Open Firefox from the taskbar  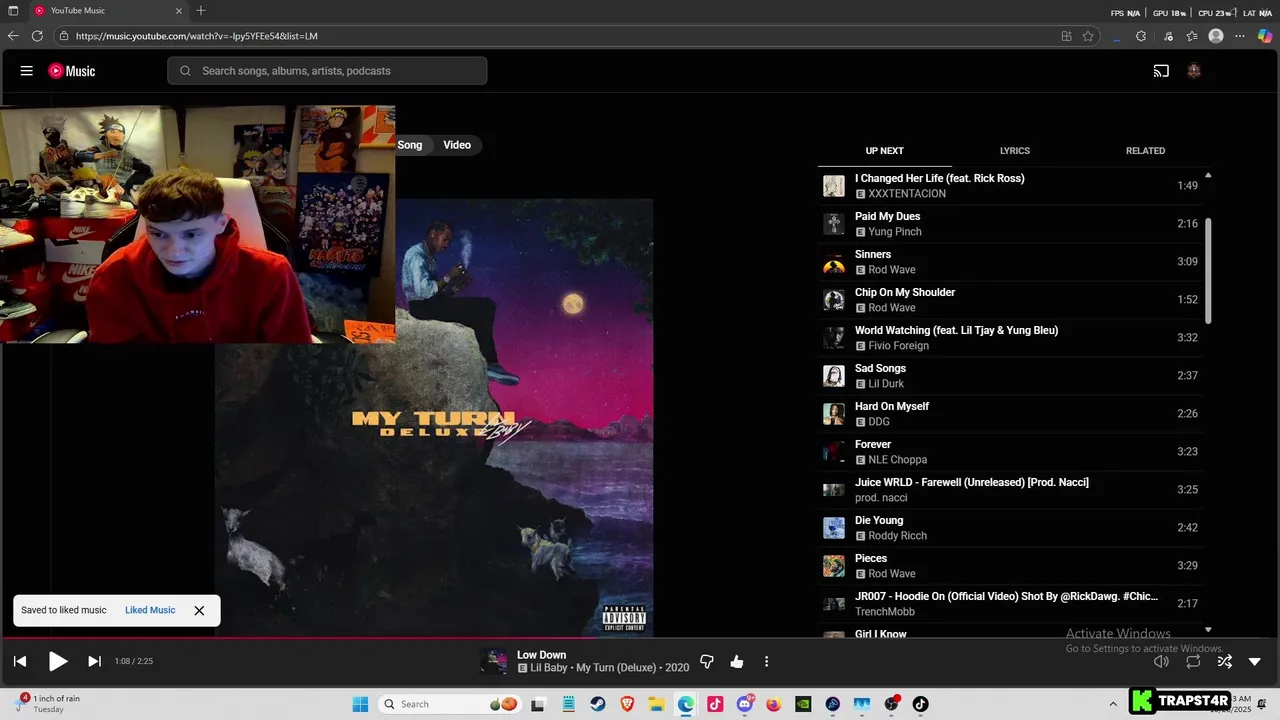pos(774,704)
